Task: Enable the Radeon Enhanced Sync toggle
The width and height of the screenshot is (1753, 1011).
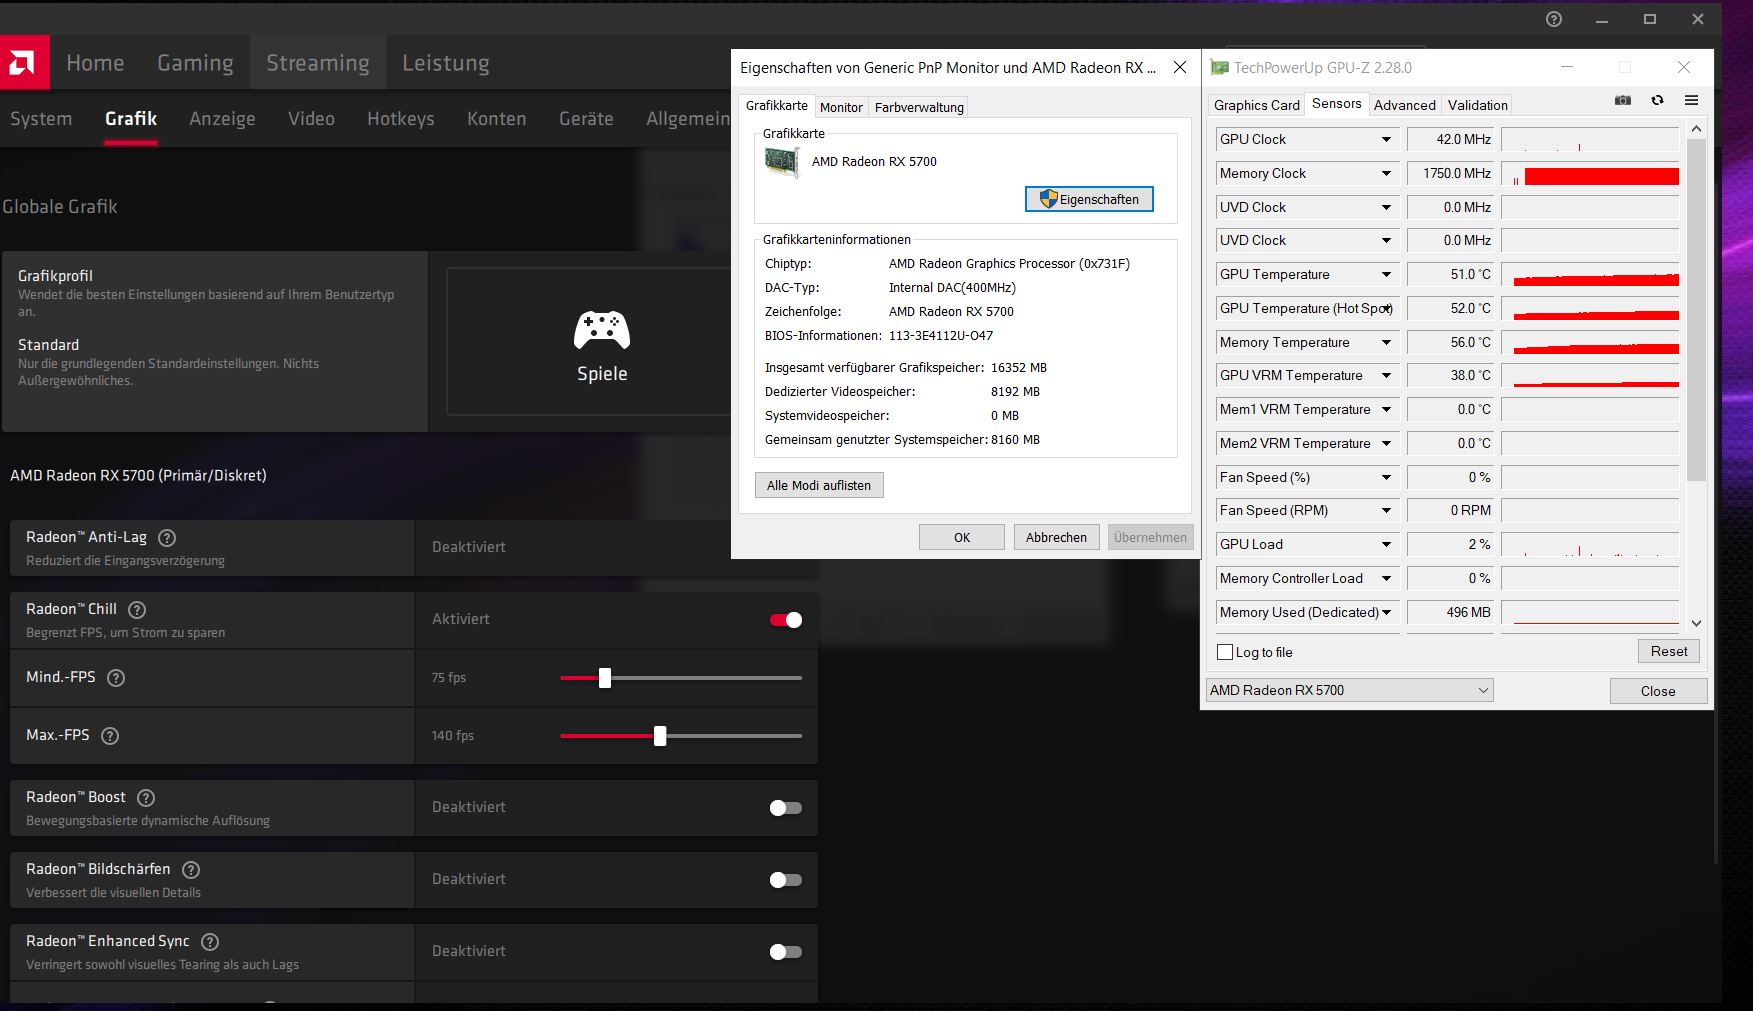Action: [786, 952]
